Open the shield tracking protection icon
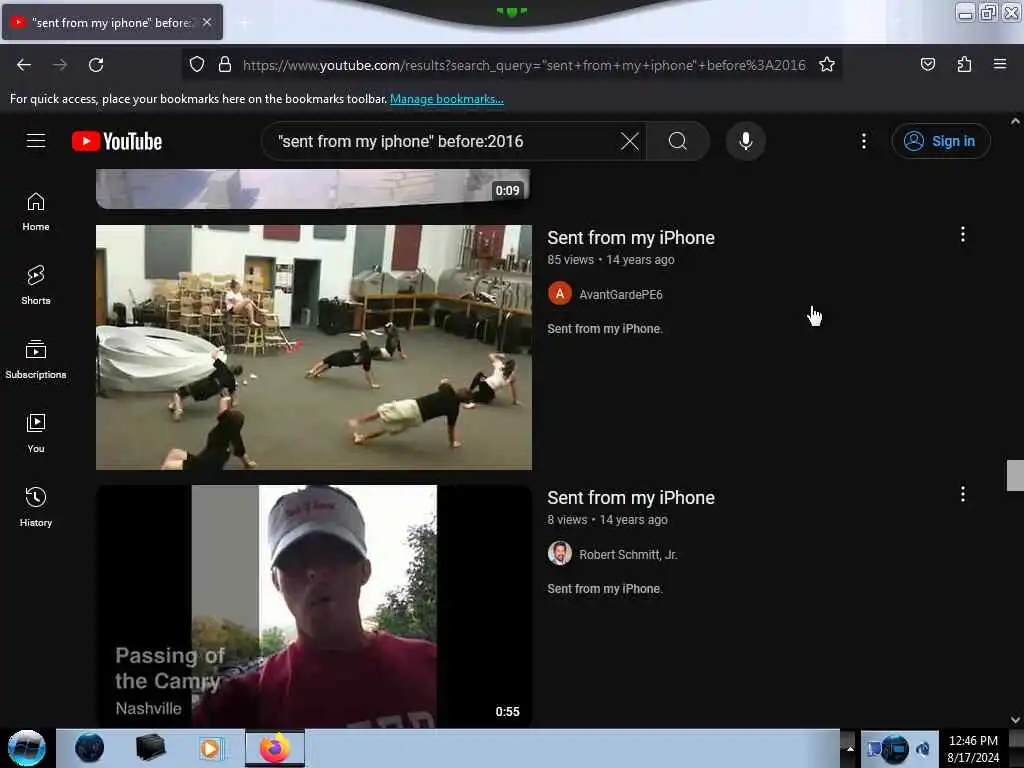Screen dimensions: 1024x768 pos(197,65)
